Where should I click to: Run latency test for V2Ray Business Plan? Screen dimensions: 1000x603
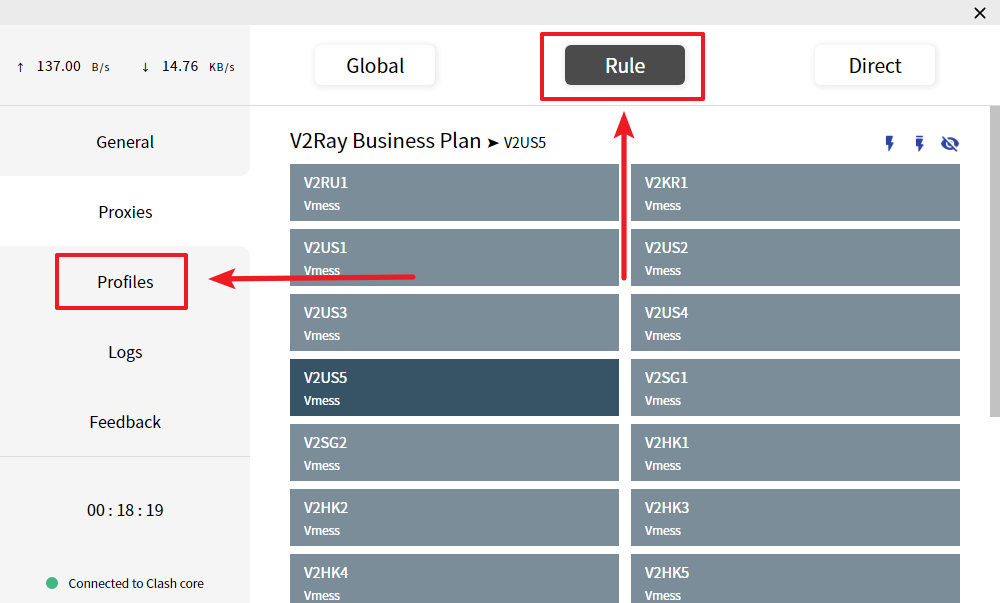(x=890, y=143)
